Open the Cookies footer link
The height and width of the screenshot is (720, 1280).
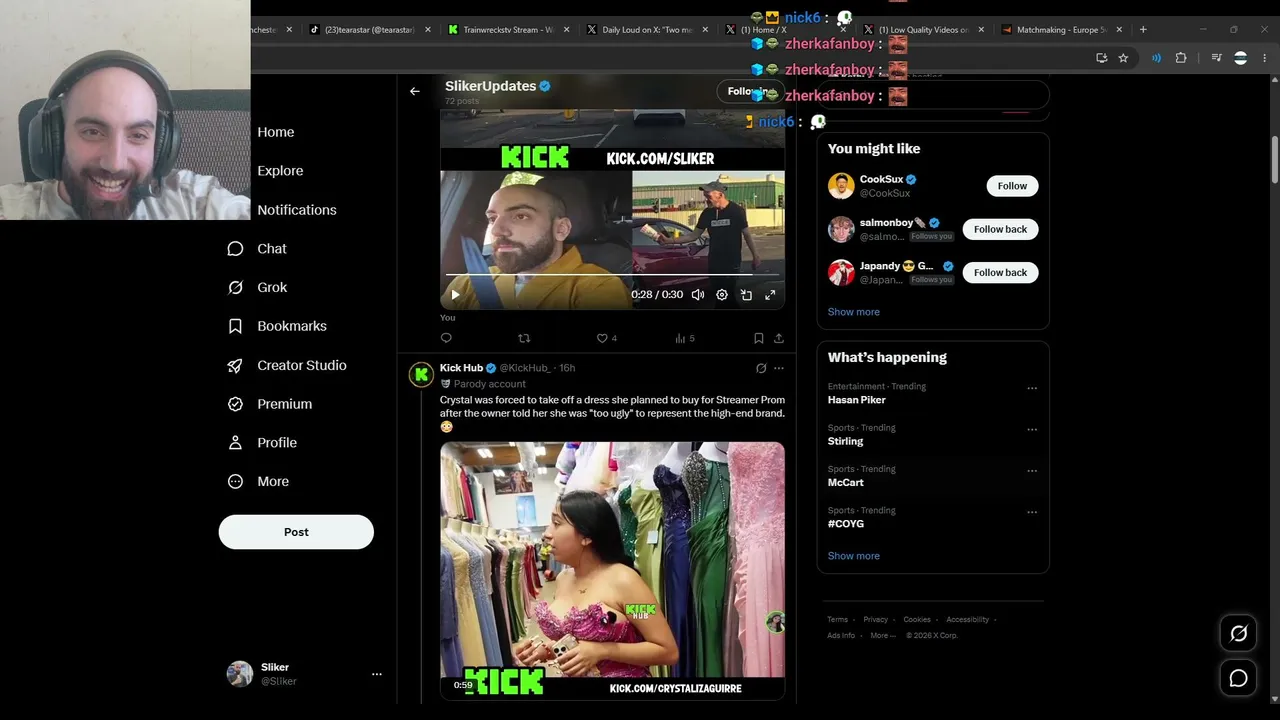pyautogui.click(x=917, y=620)
